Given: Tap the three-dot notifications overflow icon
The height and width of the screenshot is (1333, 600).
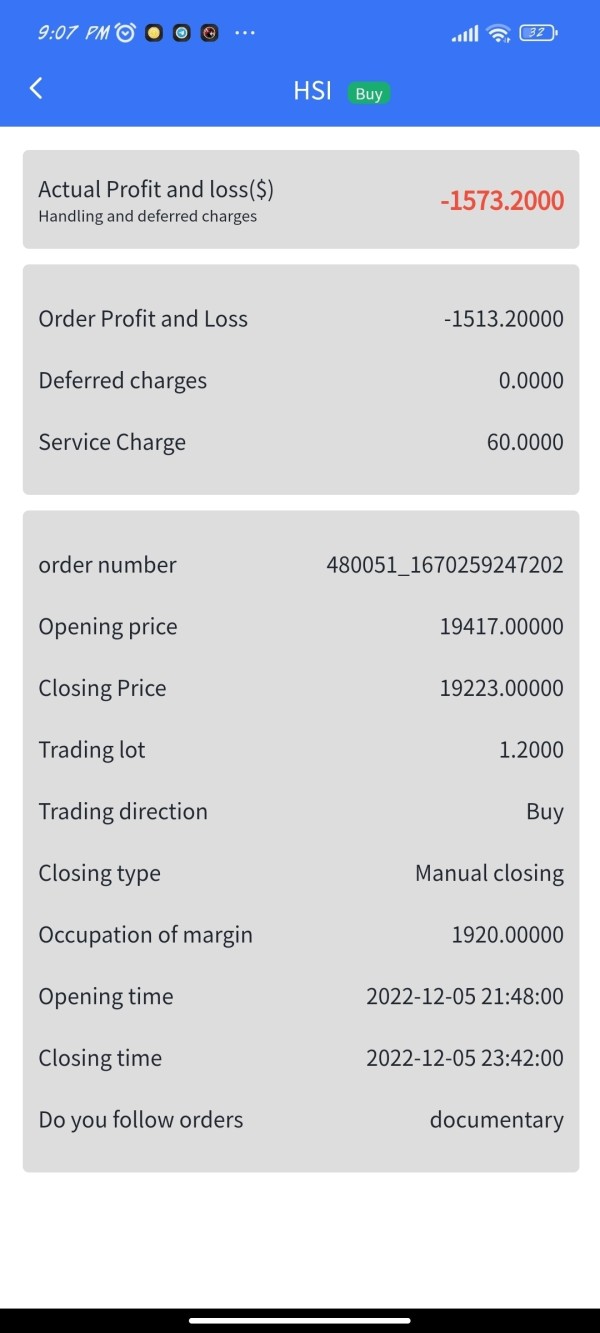Looking at the screenshot, I should [245, 33].
